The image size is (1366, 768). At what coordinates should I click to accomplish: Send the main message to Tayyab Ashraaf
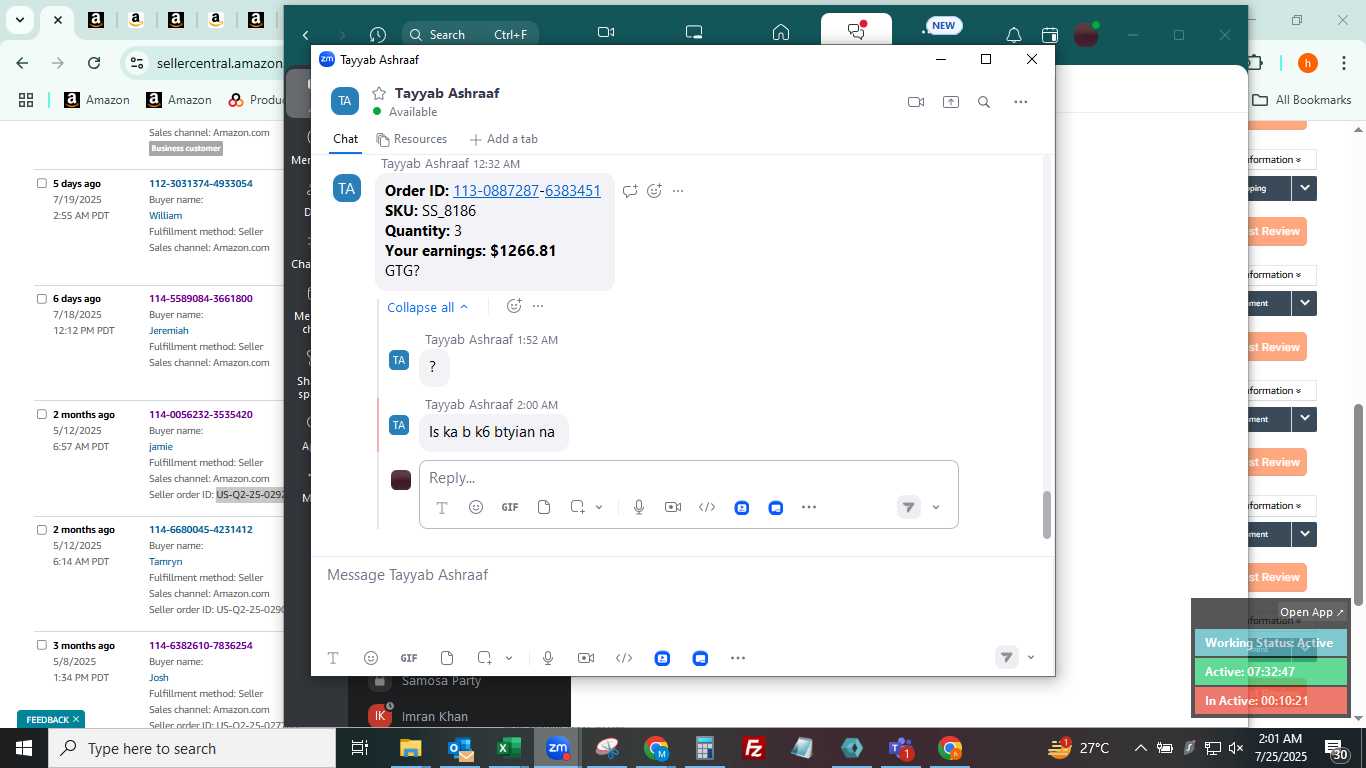tap(1007, 657)
